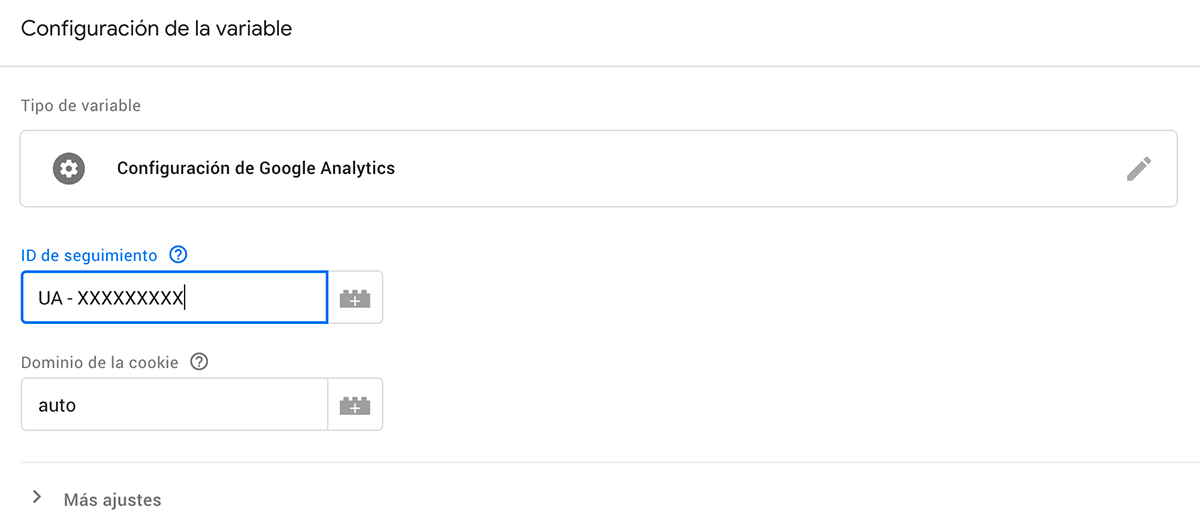Click the auto value in cookie domain
Image resolution: width=1200 pixels, height=526 pixels.
pos(57,406)
